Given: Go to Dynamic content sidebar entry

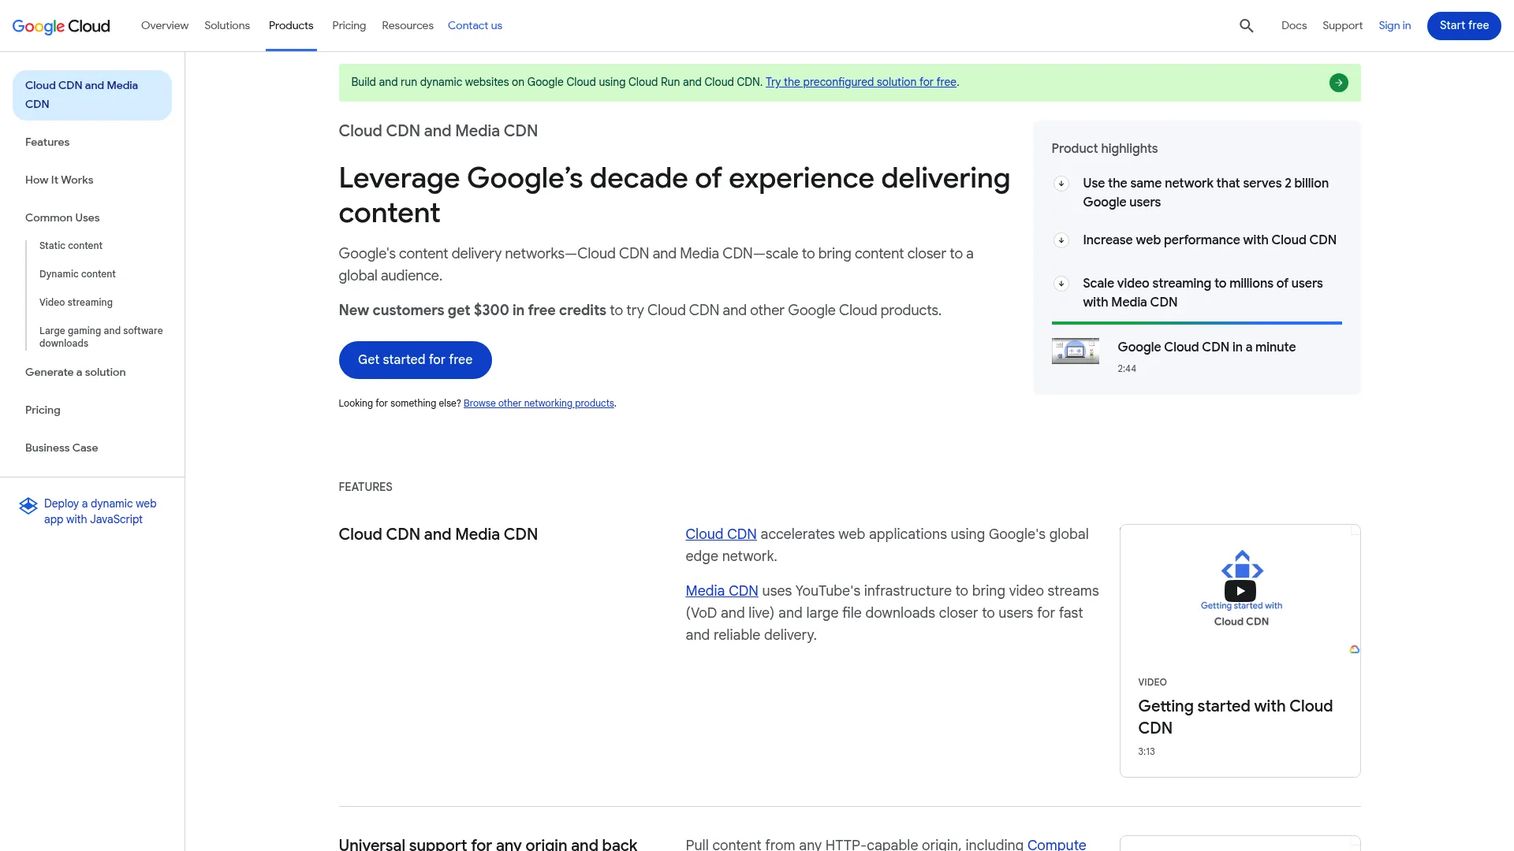Looking at the screenshot, I should coord(77,274).
